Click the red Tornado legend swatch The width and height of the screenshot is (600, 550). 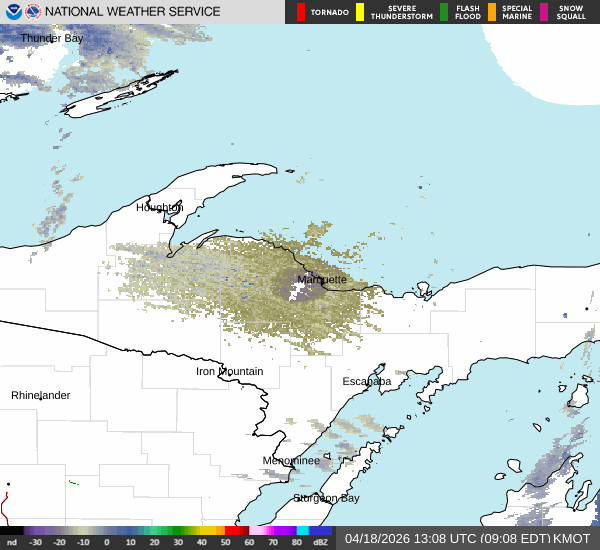pyautogui.click(x=301, y=12)
